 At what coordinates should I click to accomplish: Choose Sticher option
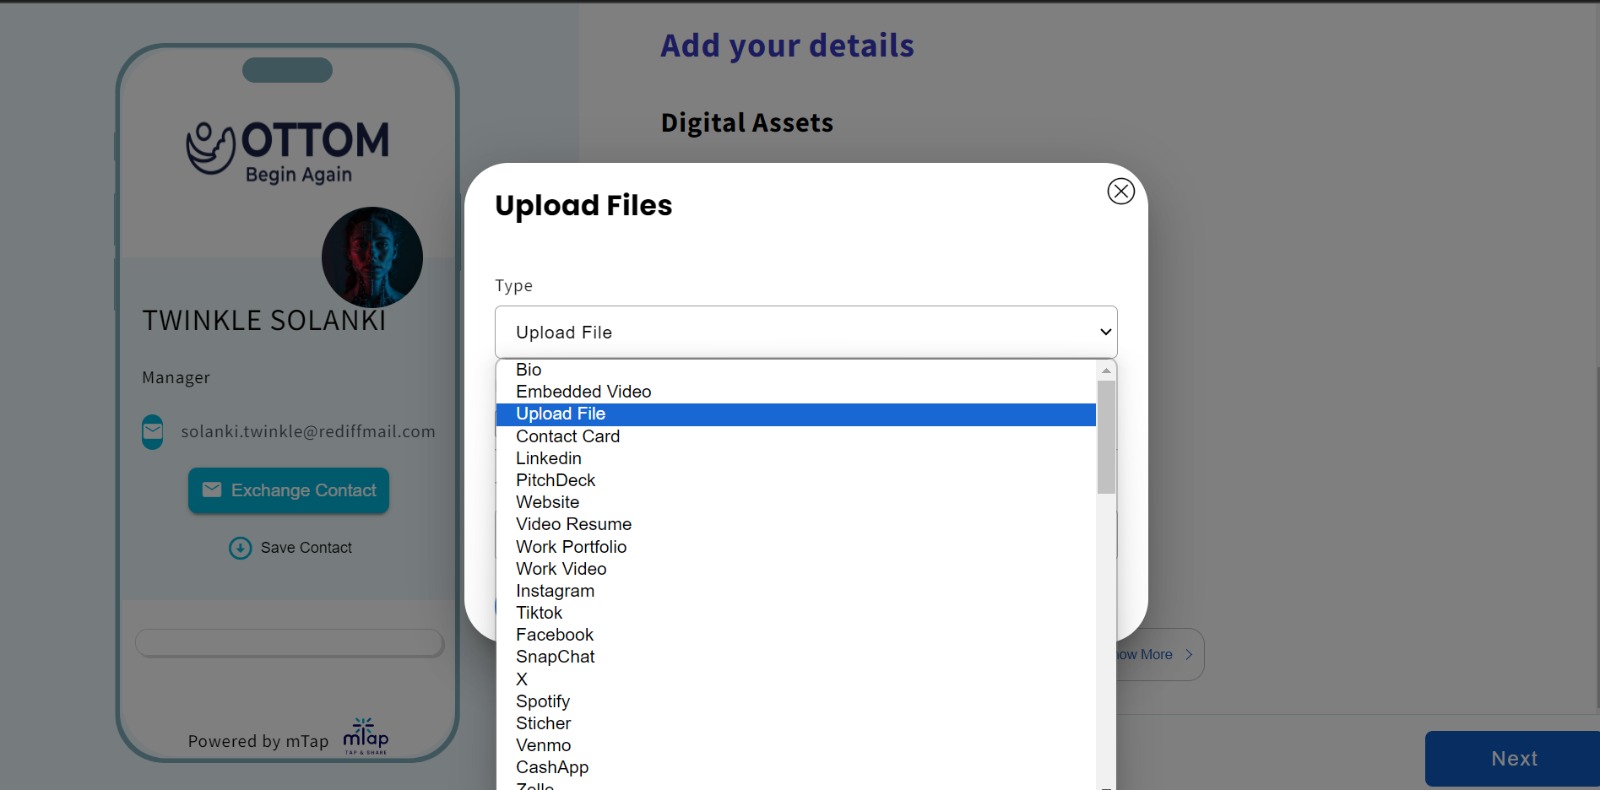(x=796, y=724)
